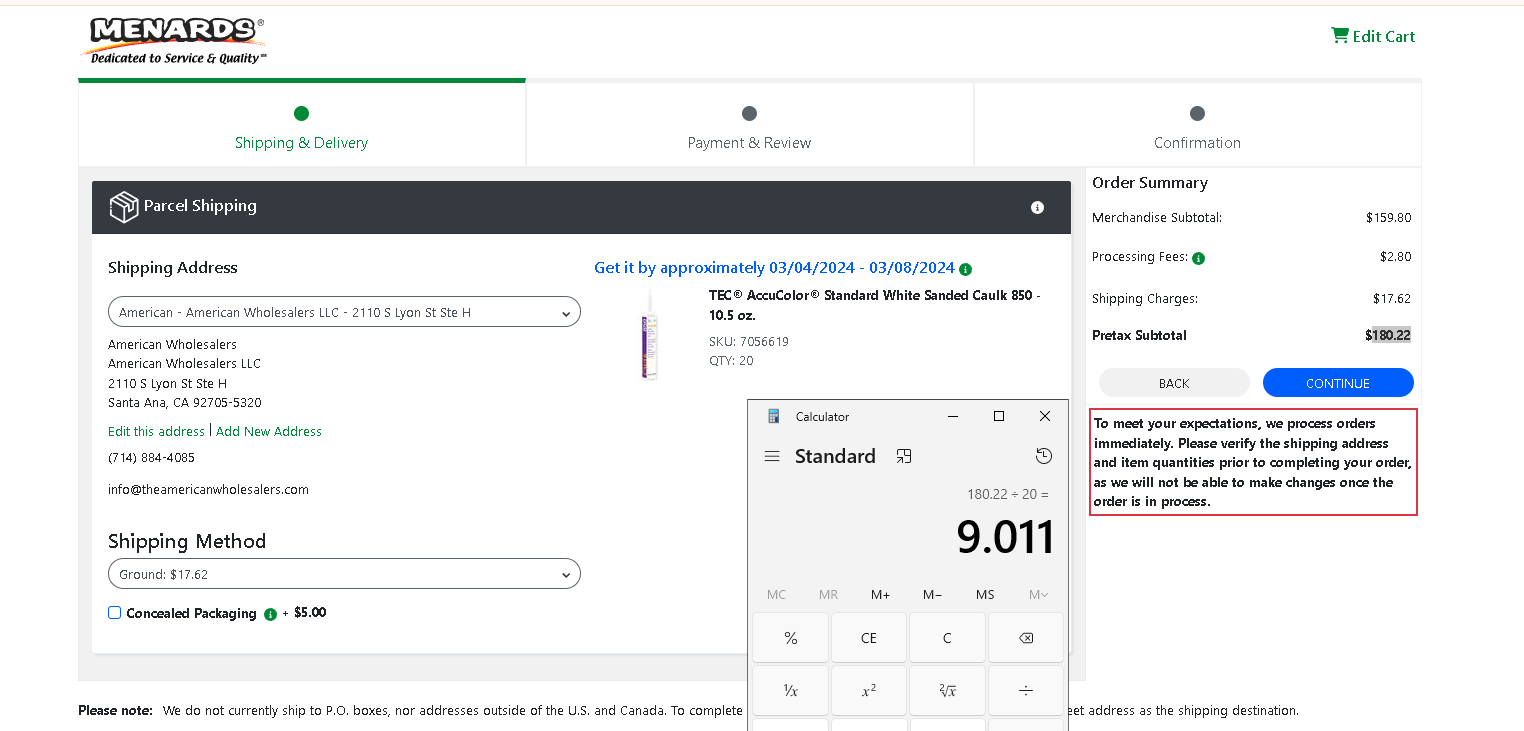
Task: Click the Merchandise Subtotal $159.80 value
Action: click(x=1389, y=217)
